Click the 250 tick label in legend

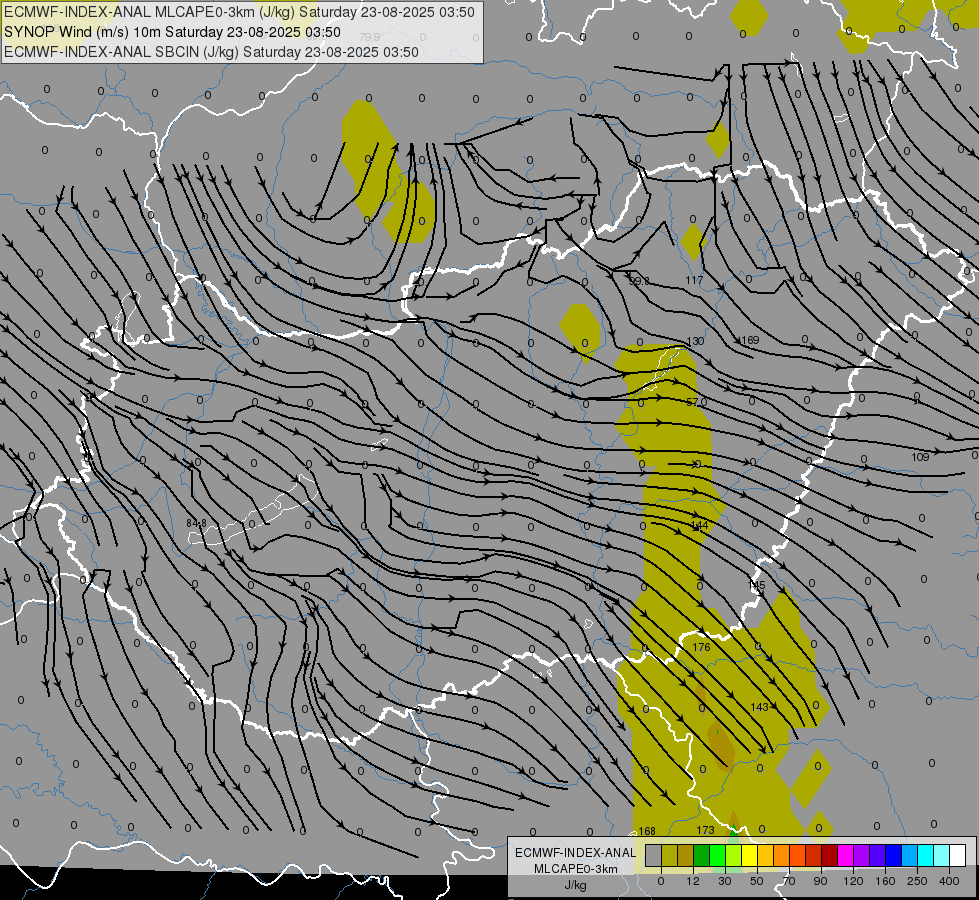pyautogui.click(x=917, y=881)
